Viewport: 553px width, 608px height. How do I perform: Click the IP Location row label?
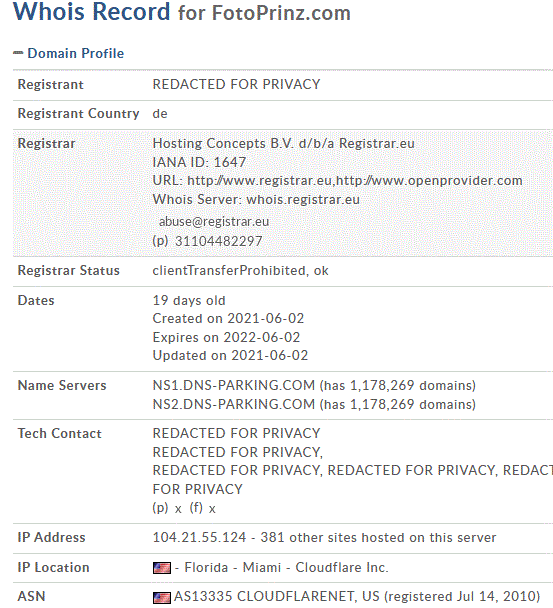point(54,568)
